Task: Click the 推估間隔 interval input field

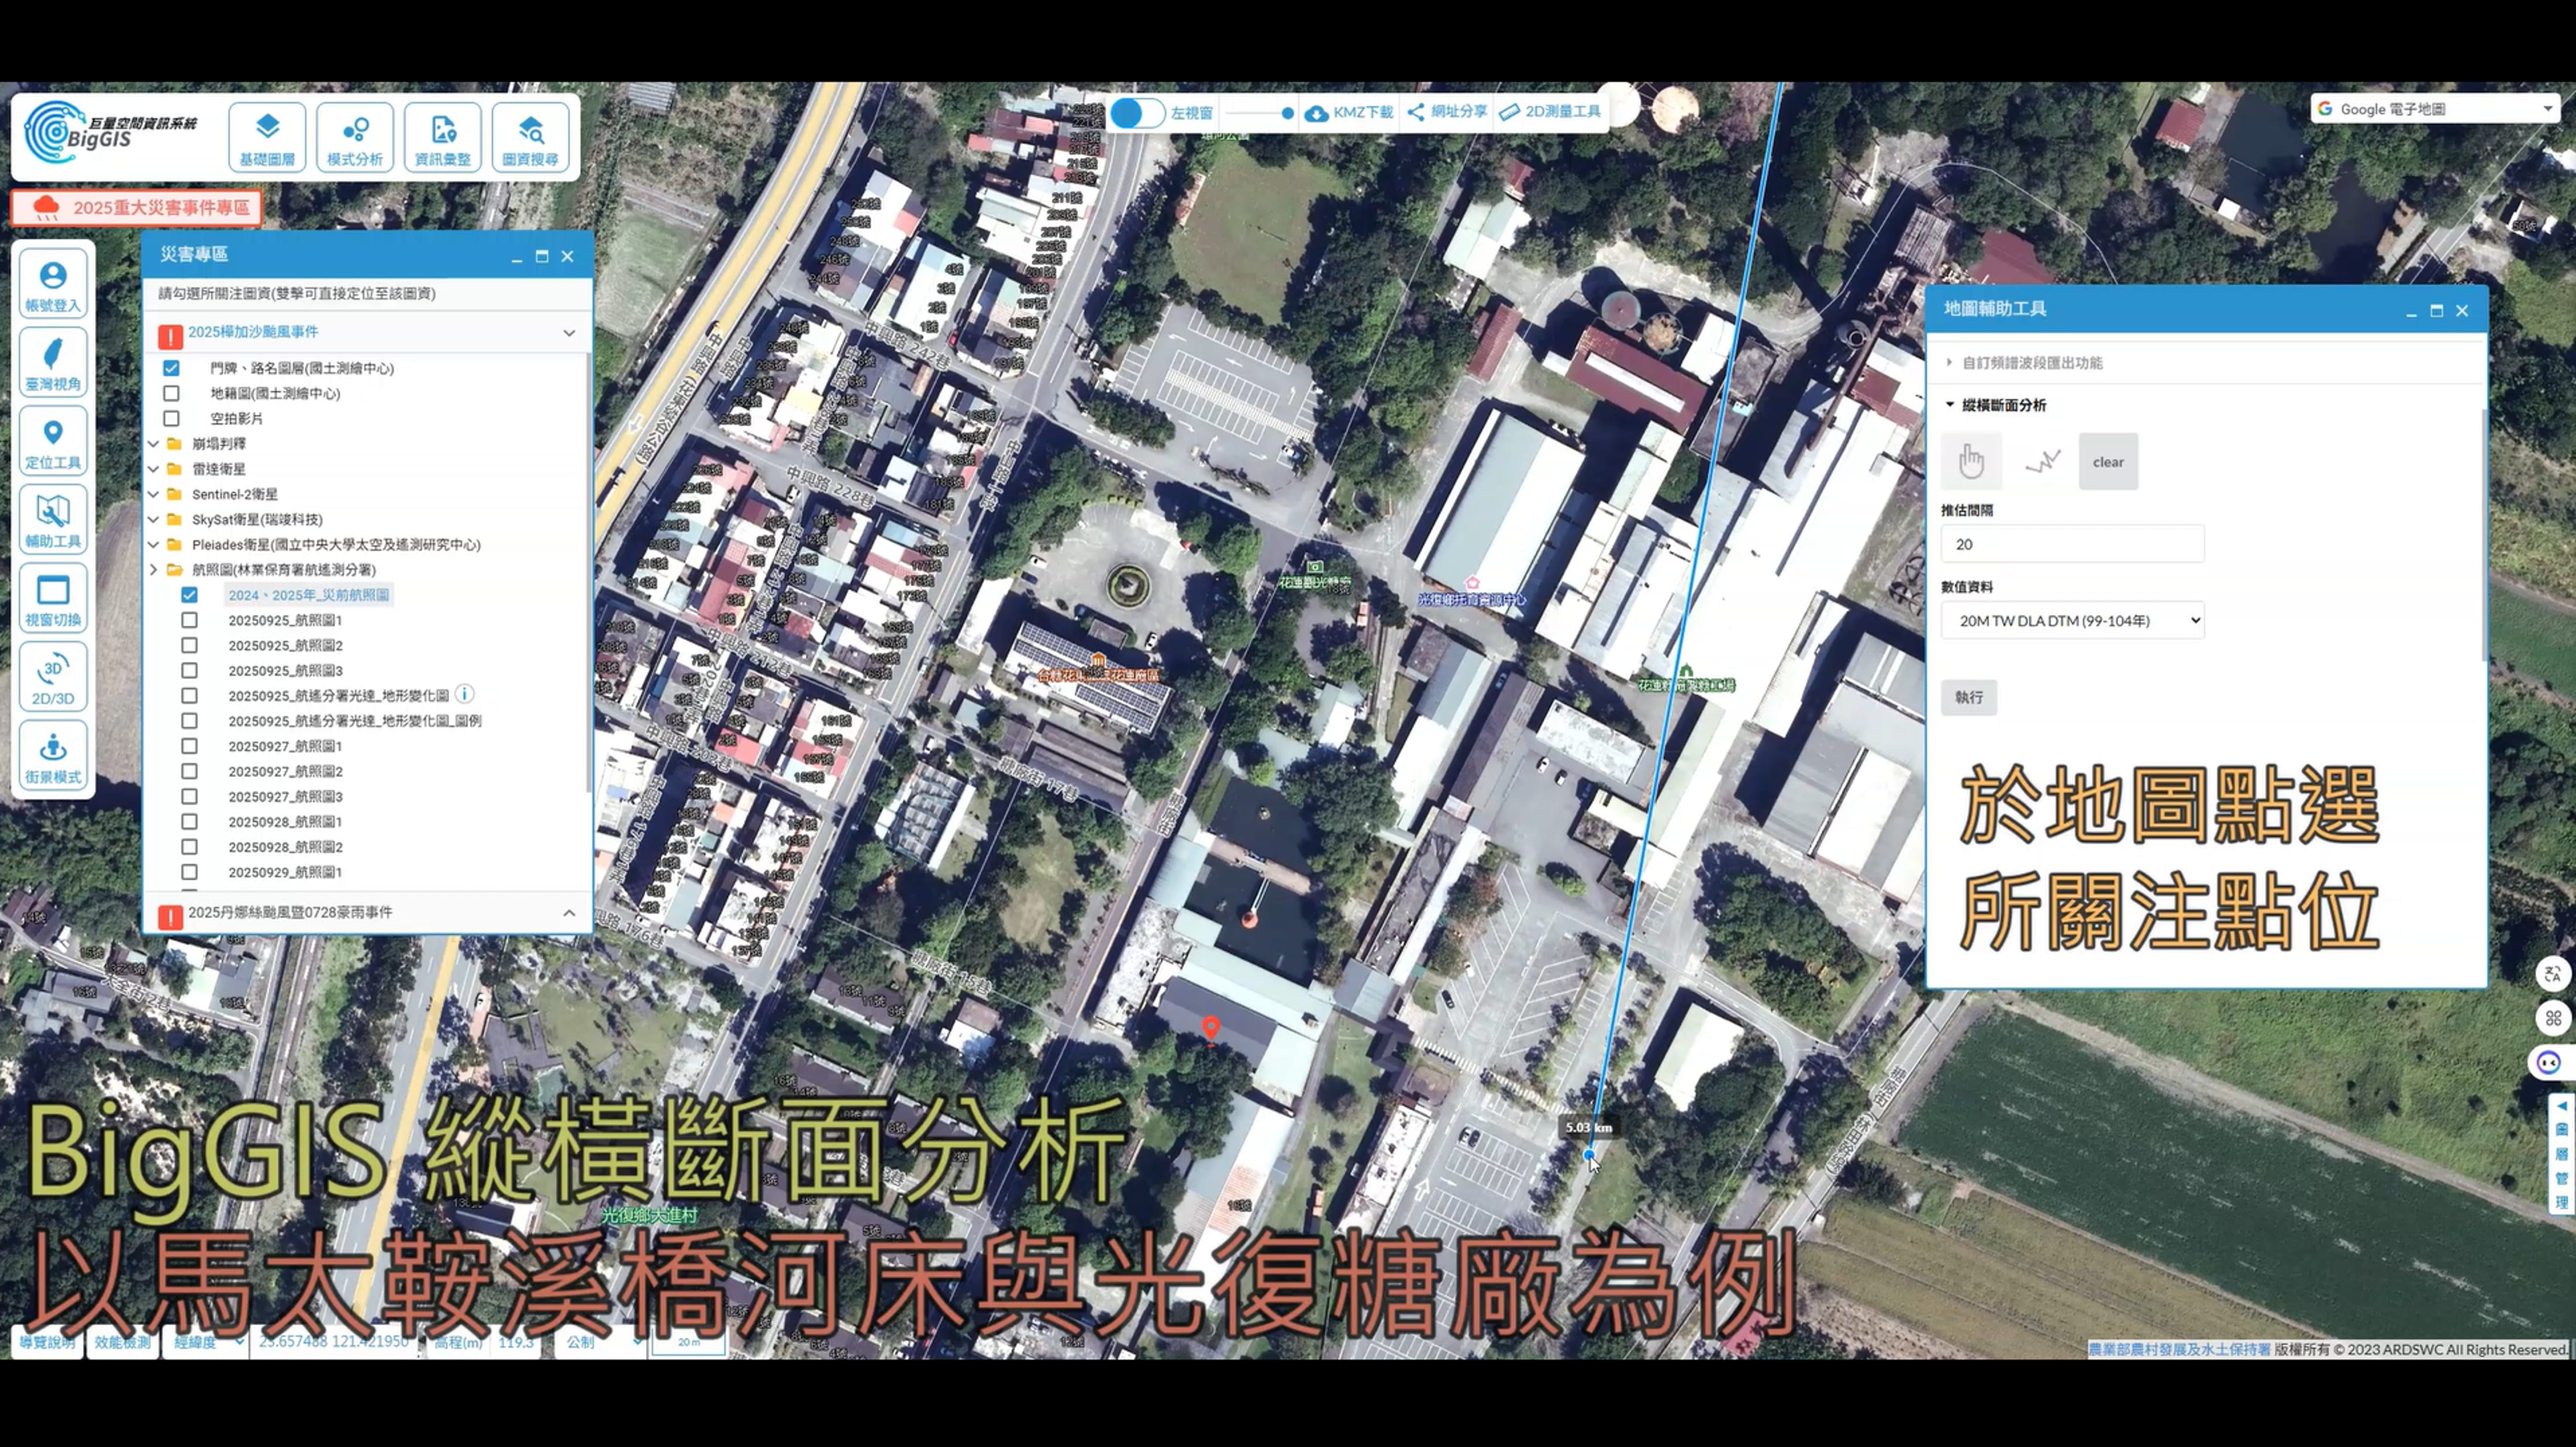Action: tap(2072, 544)
